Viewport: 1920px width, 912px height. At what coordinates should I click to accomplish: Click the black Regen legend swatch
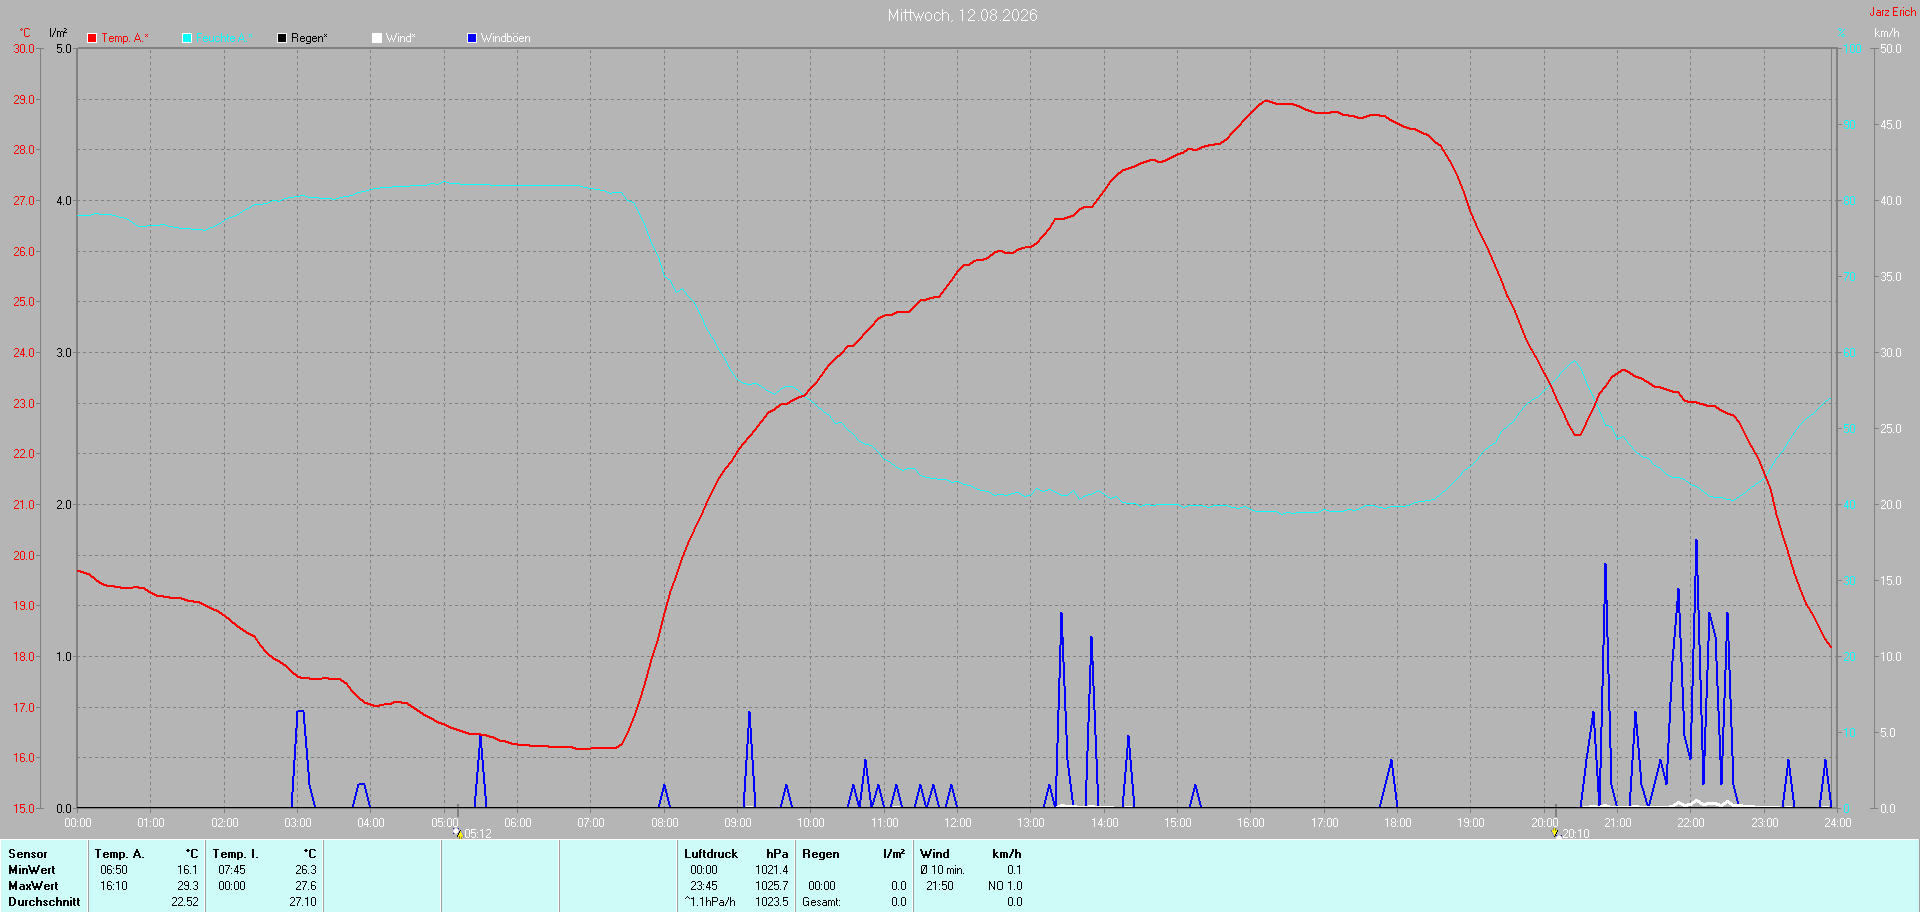pos(282,38)
